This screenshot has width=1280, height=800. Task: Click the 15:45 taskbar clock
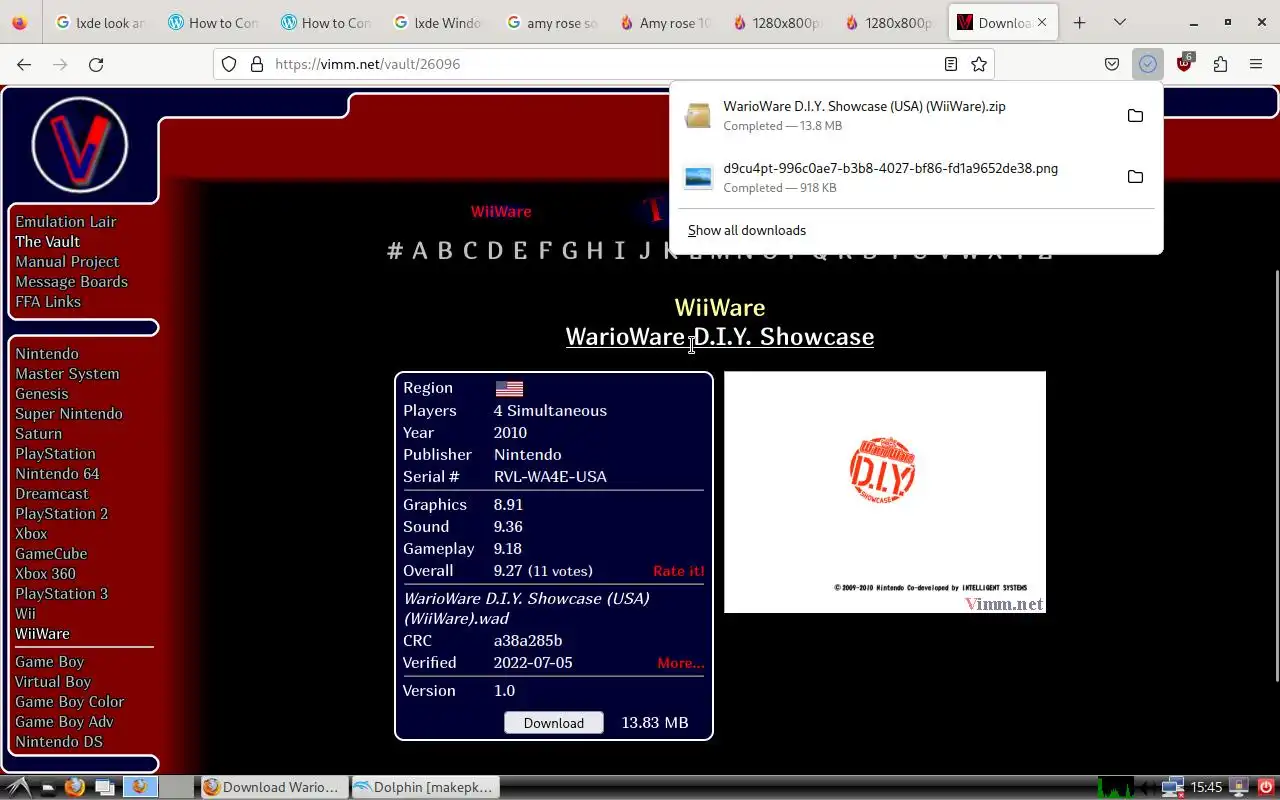(1207, 787)
